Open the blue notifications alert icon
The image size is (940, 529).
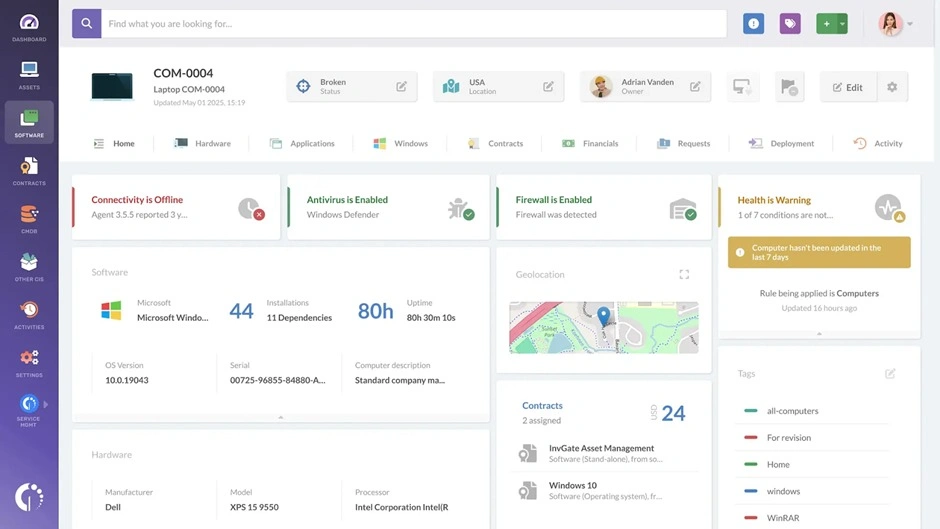click(753, 24)
